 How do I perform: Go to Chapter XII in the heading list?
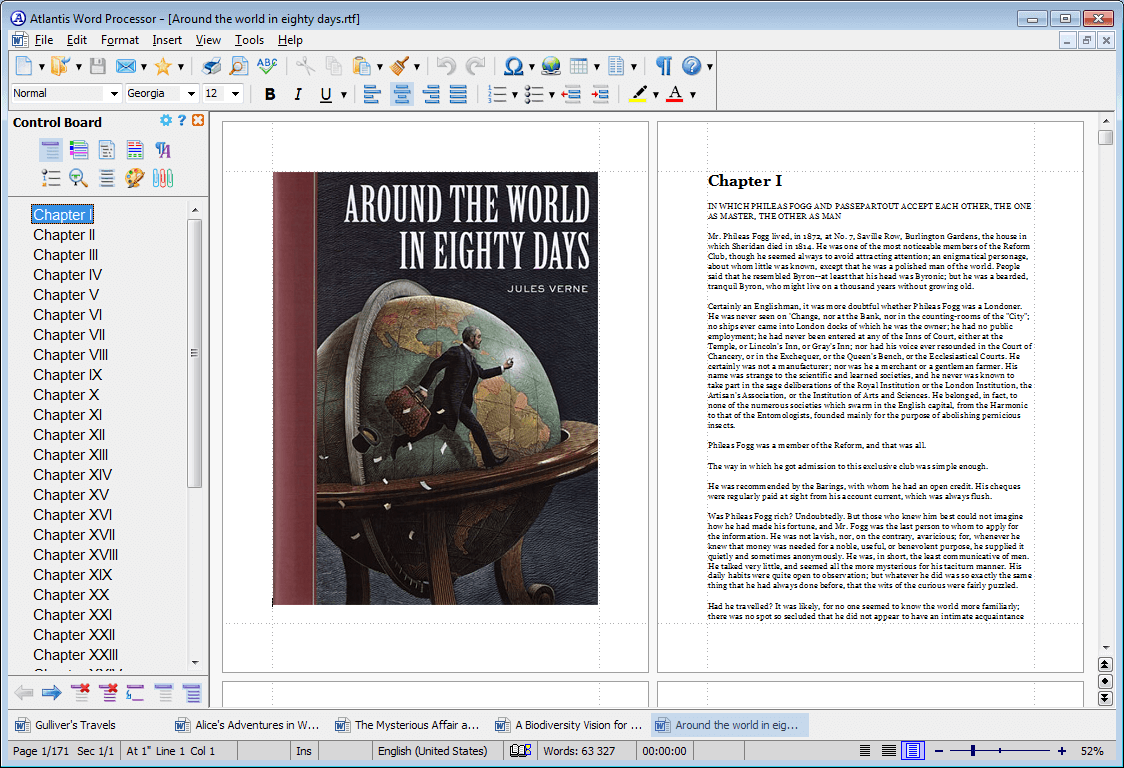point(69,435)
